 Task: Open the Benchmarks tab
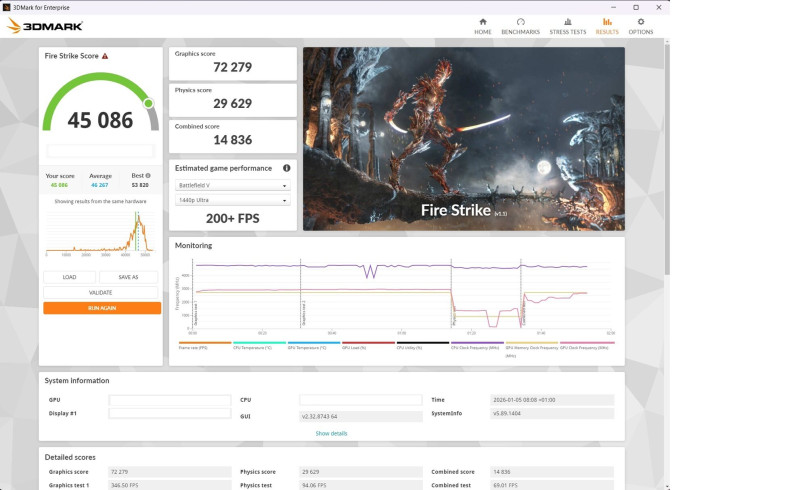click(x=520, y=27)
